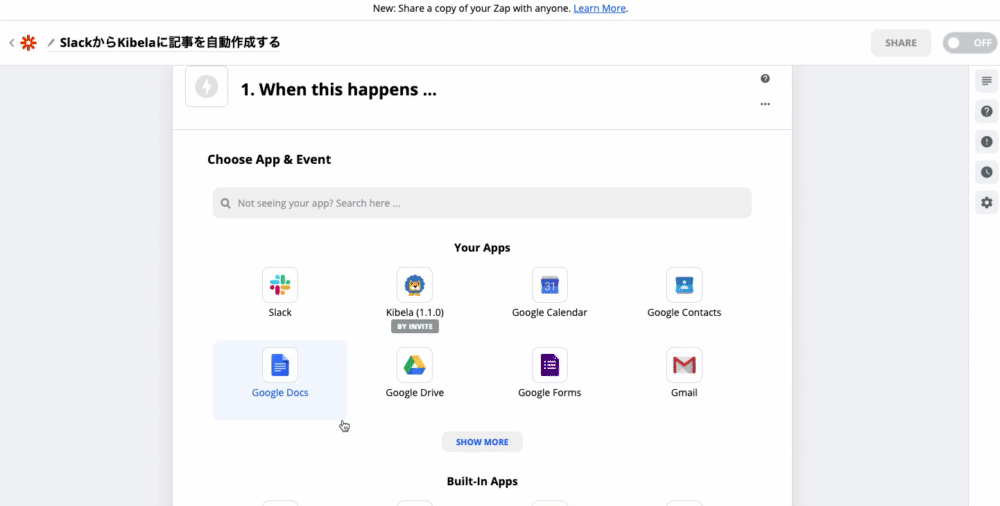The width and height of the screenshot is (1000, 506).
Task: Click the SHOW MORE button
Action: (482, 442)
